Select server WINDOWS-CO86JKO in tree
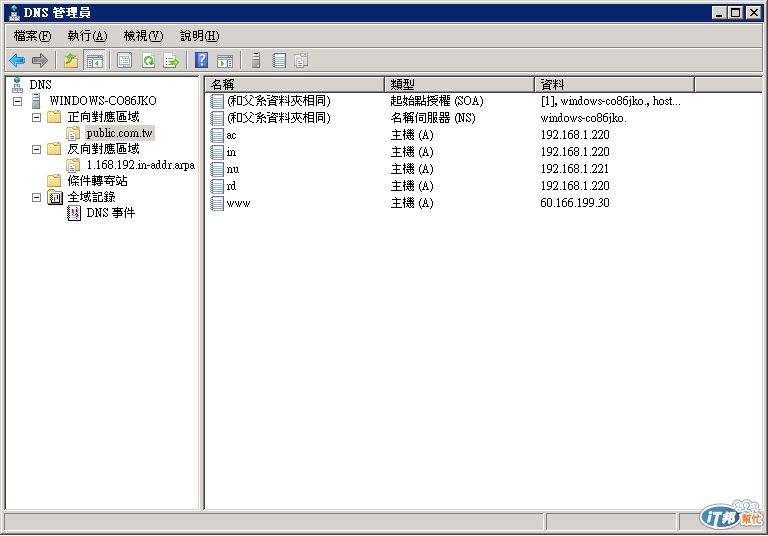 tap(103, 101)
